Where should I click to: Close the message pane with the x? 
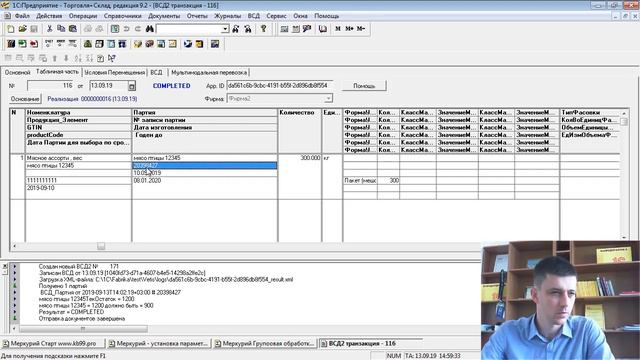click(5, 266)
